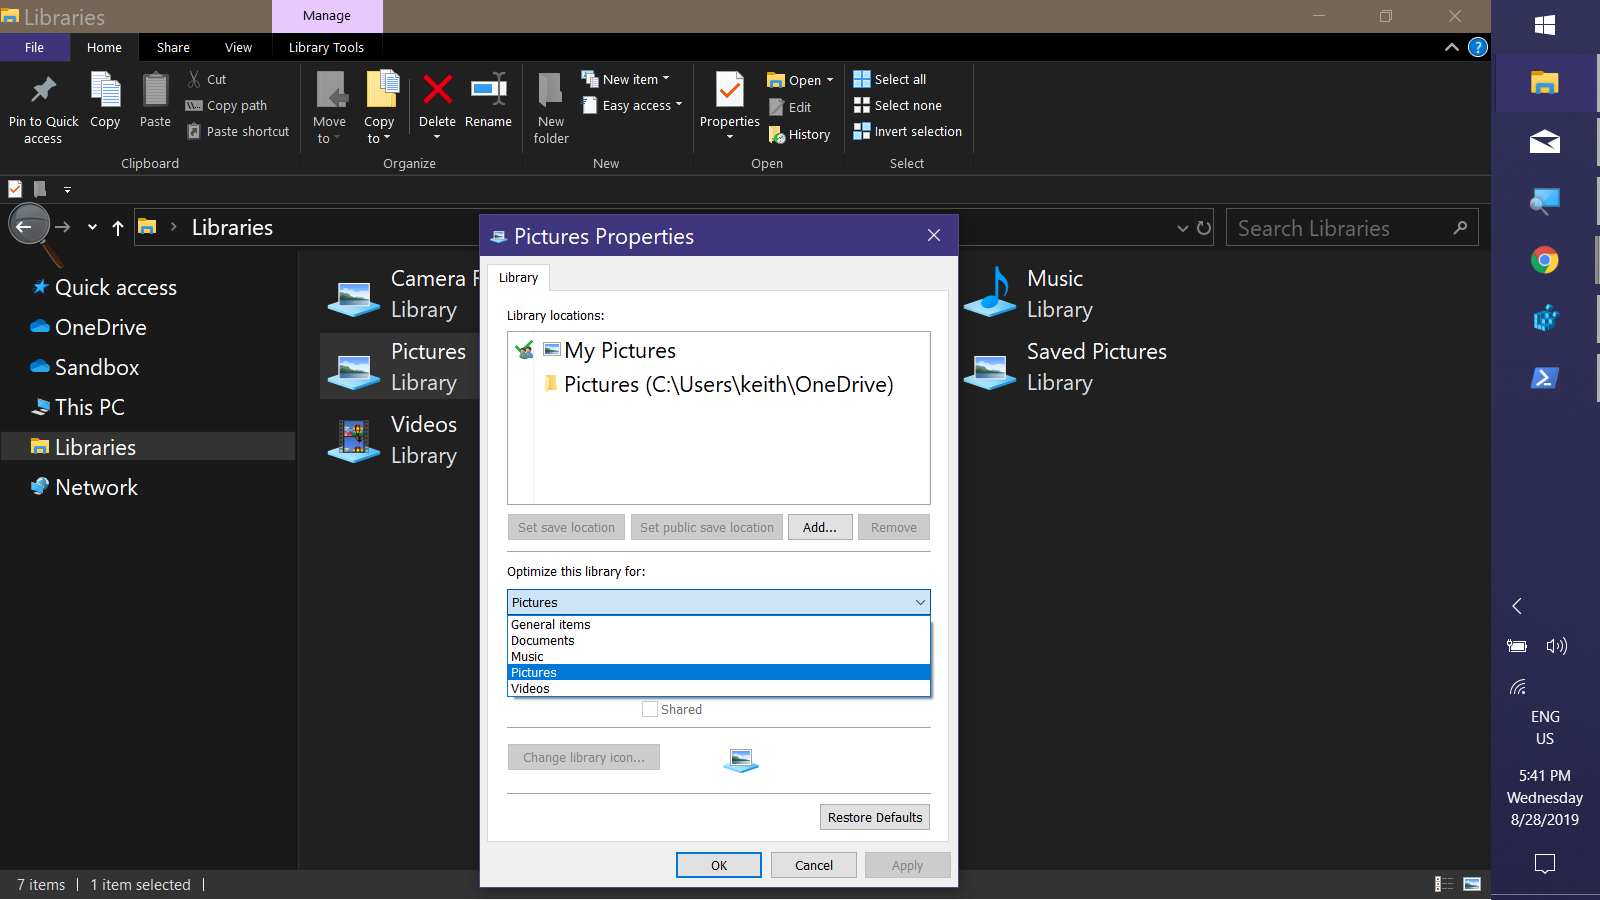Switch to large icons view in status bar
Viewport: 1600px width, 900px height.
point(1472,884)
